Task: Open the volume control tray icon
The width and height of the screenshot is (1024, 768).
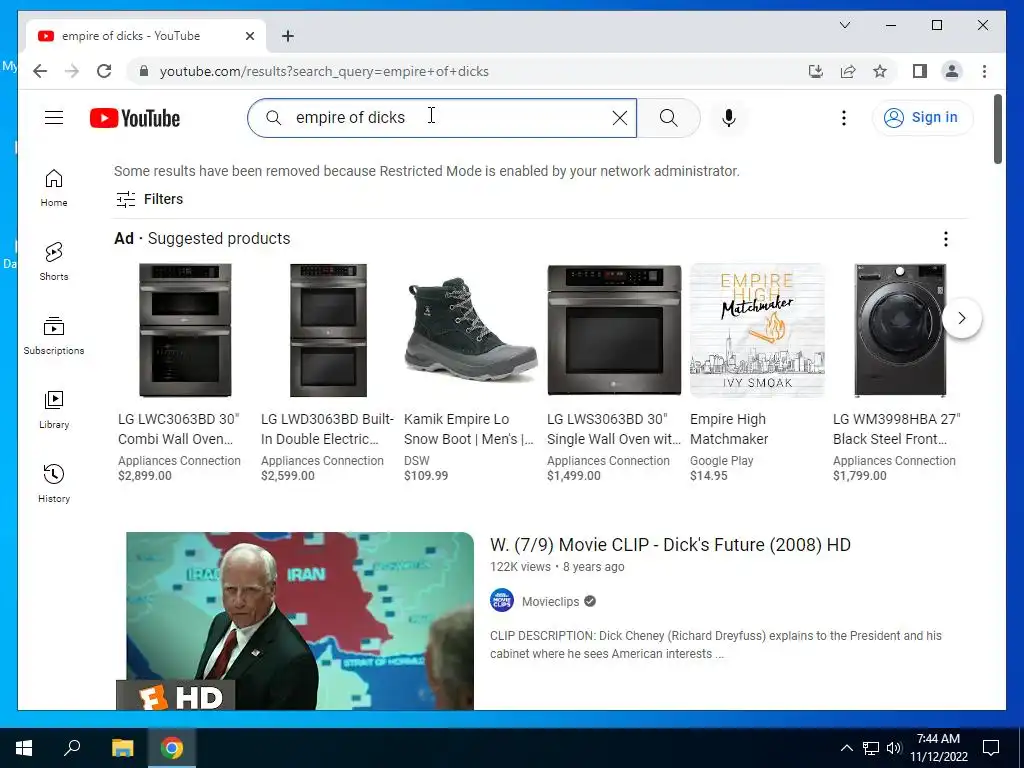Action: coord(894,748)
